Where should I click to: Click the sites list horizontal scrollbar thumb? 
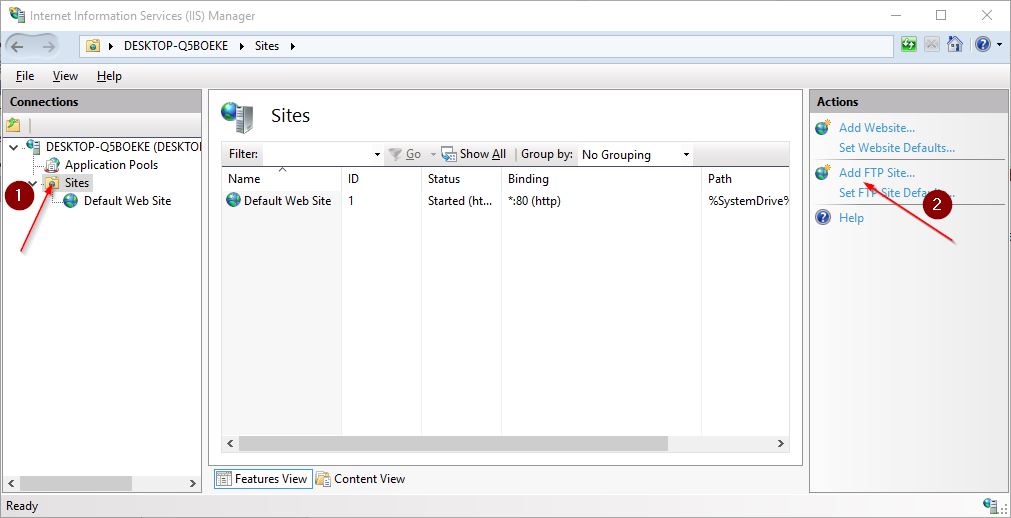click(x=453, y=444)
